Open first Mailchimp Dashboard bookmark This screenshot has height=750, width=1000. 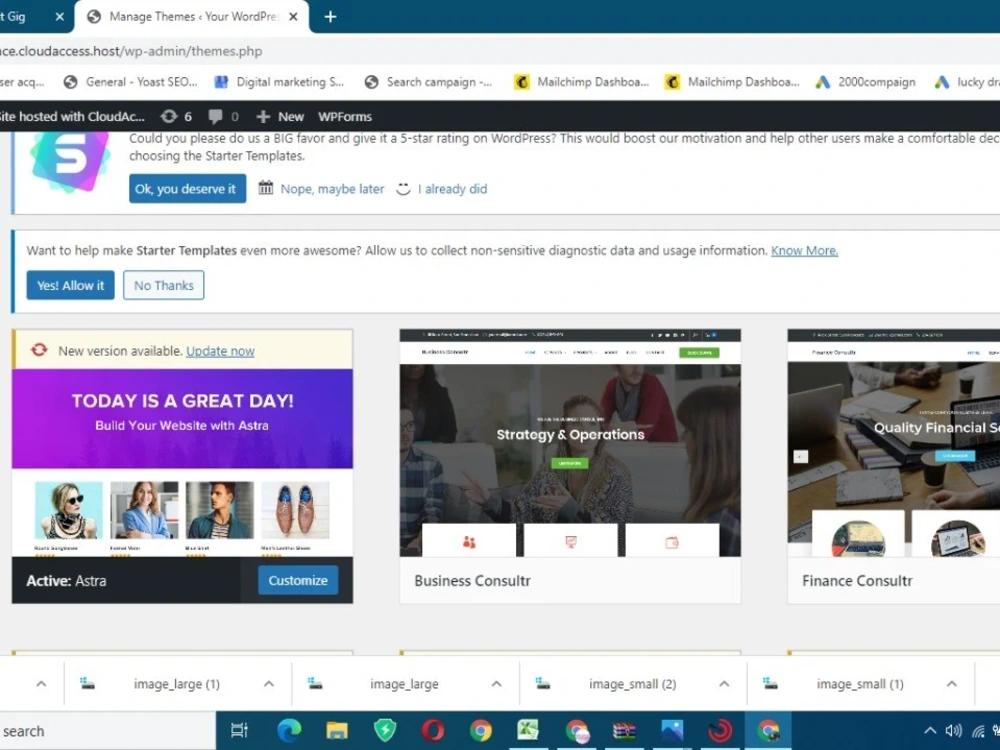[582, 82]
